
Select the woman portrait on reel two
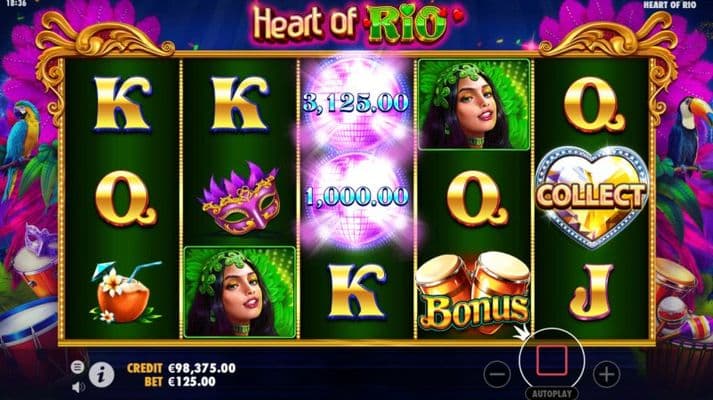point(240,292)
